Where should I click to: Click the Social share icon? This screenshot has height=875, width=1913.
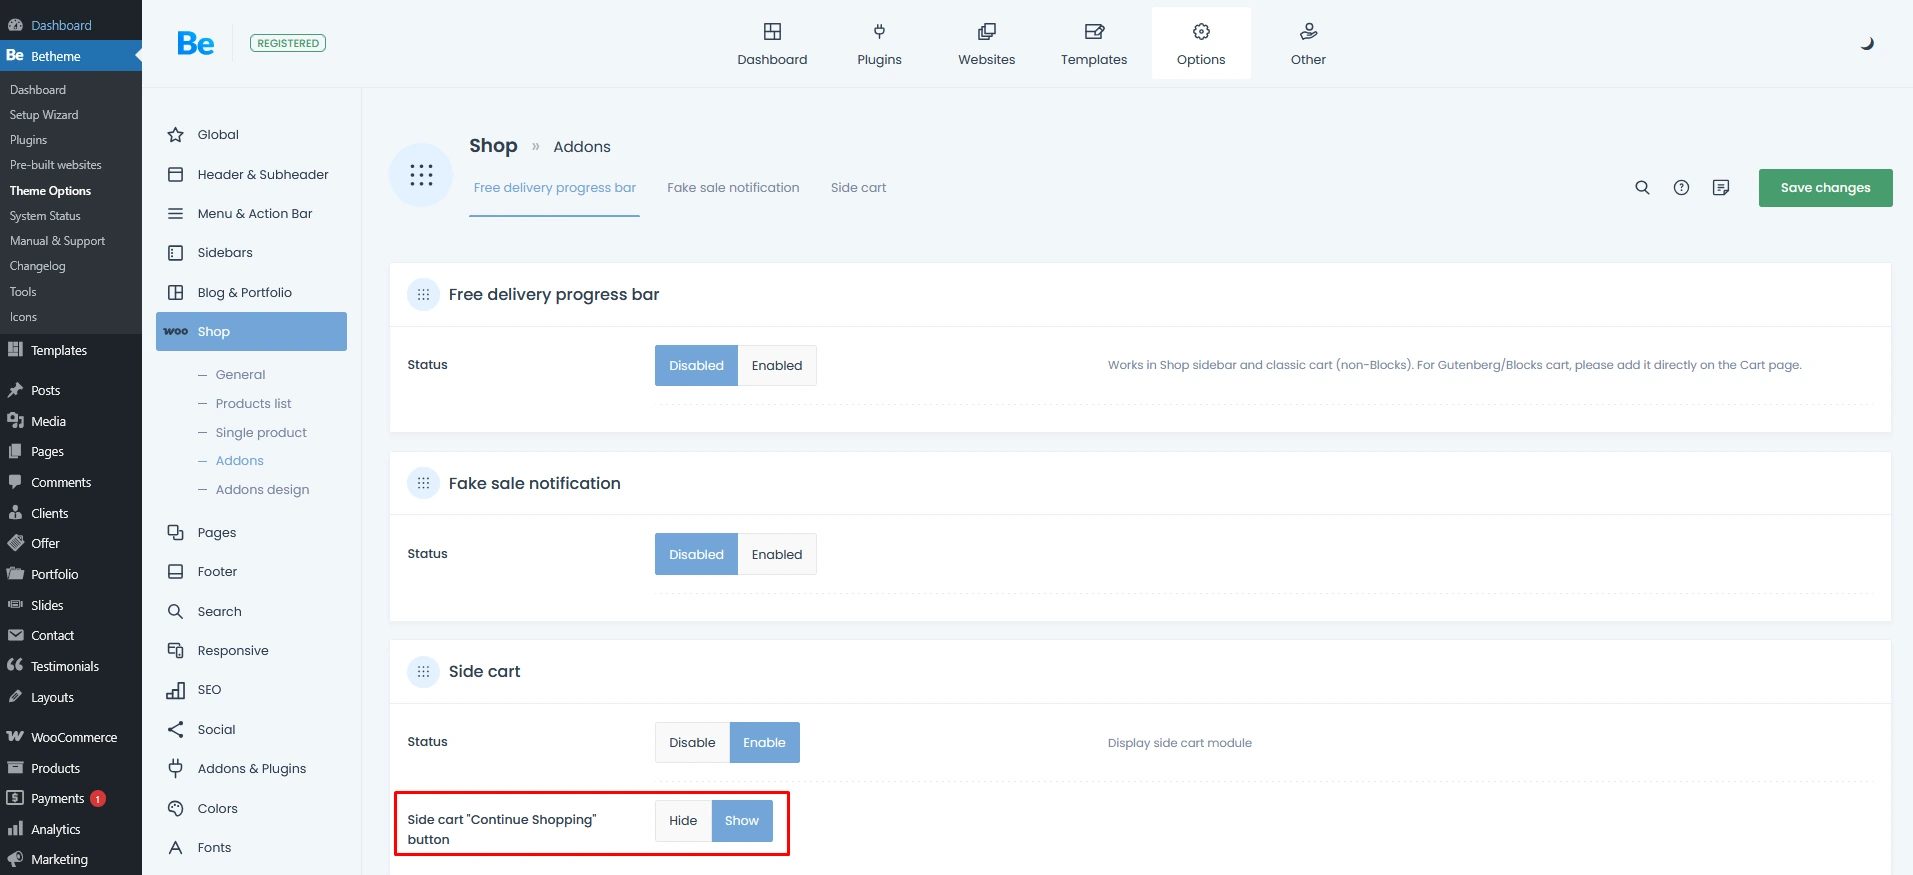[x=176, y=730]
